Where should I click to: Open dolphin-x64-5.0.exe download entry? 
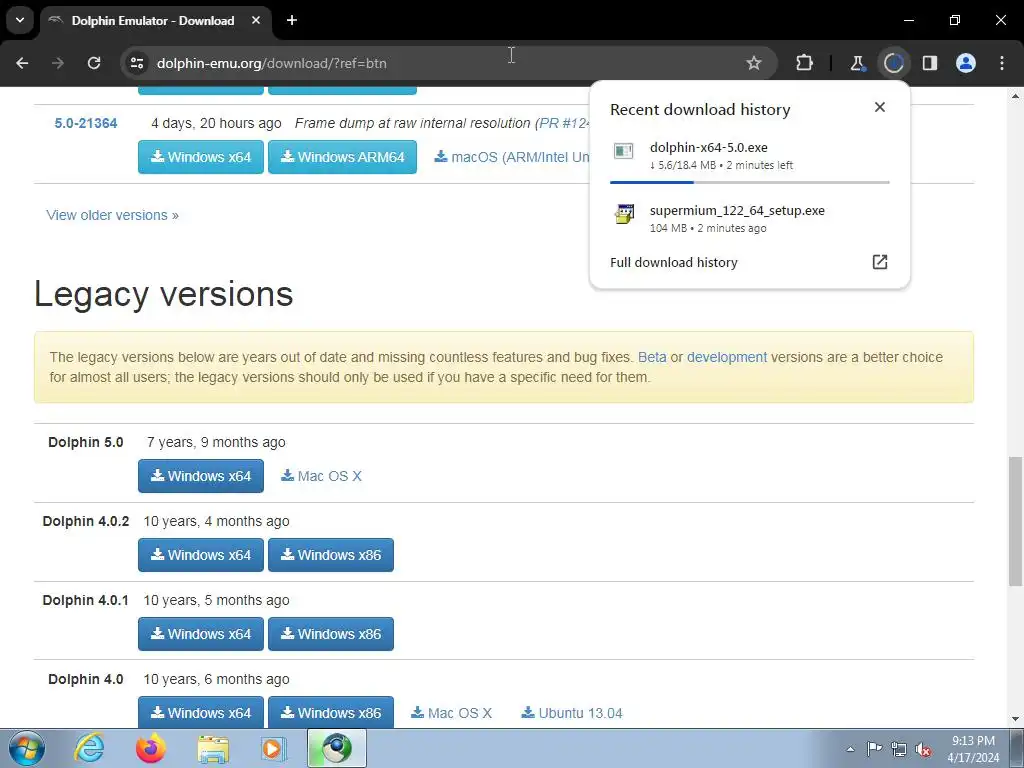(749, 155)
